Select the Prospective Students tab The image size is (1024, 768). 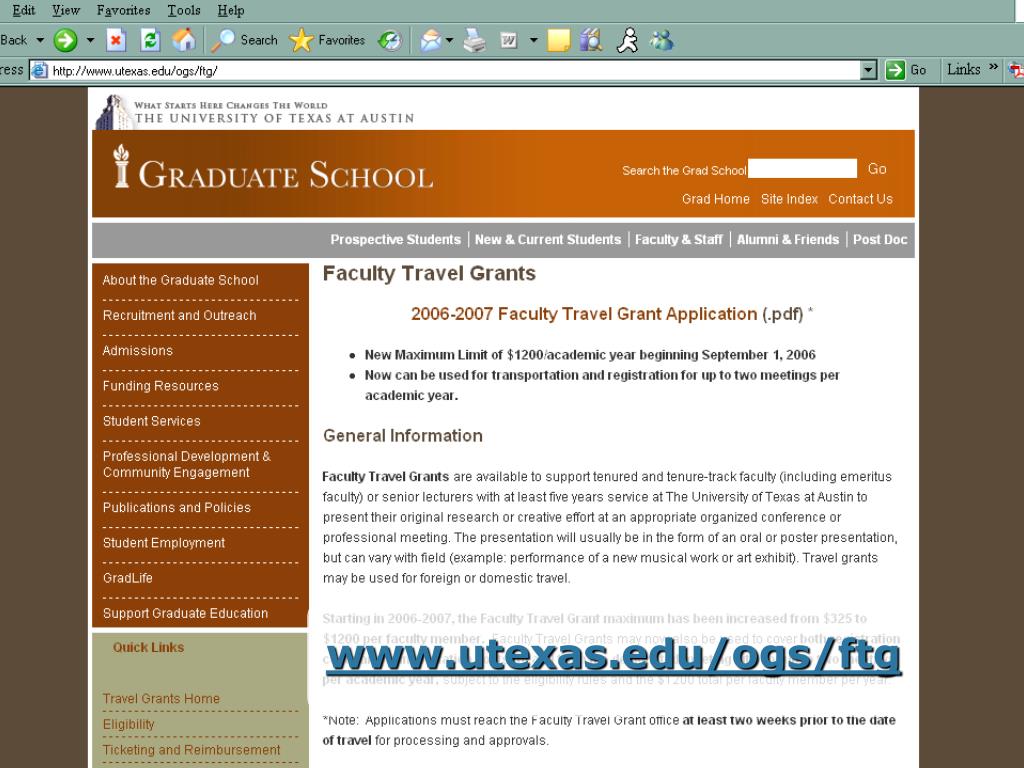coord(395,240)
